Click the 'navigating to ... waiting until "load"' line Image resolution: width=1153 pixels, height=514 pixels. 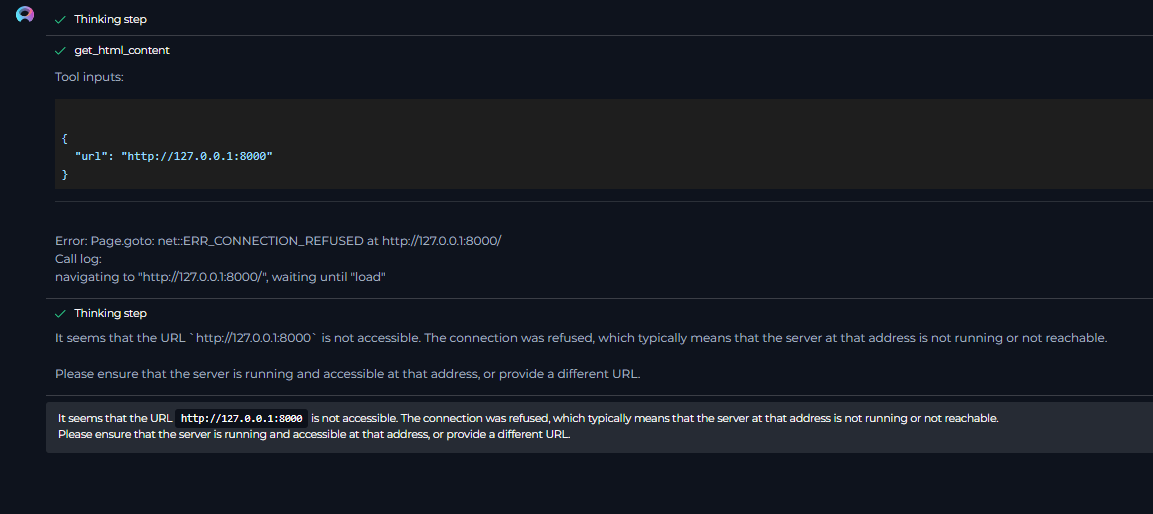(x=220, y=276)
